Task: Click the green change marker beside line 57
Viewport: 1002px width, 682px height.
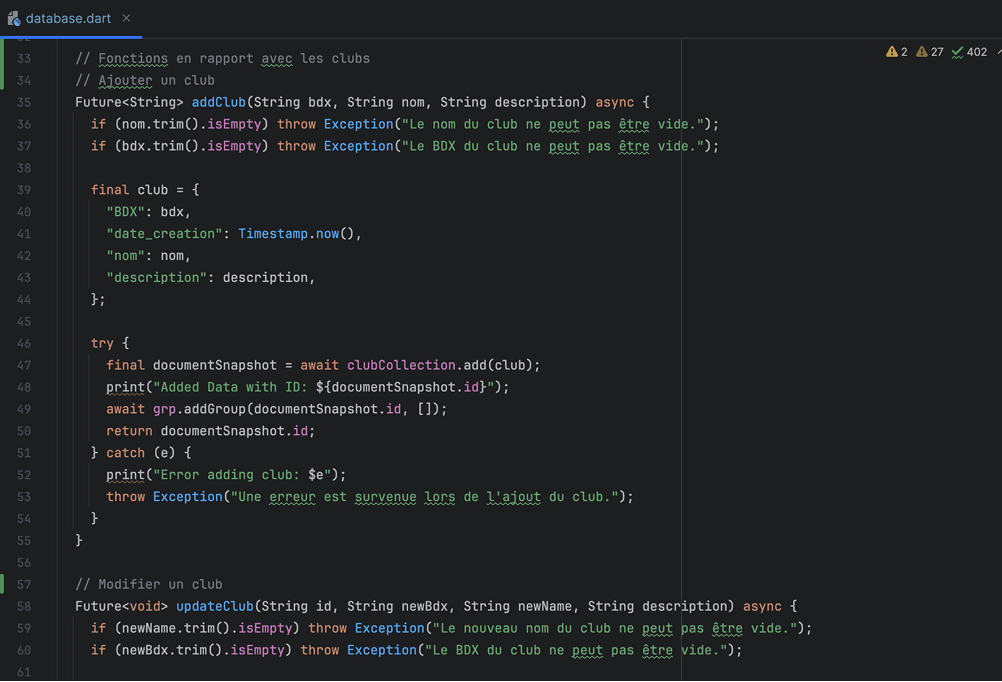Action: tap(2, 584)
